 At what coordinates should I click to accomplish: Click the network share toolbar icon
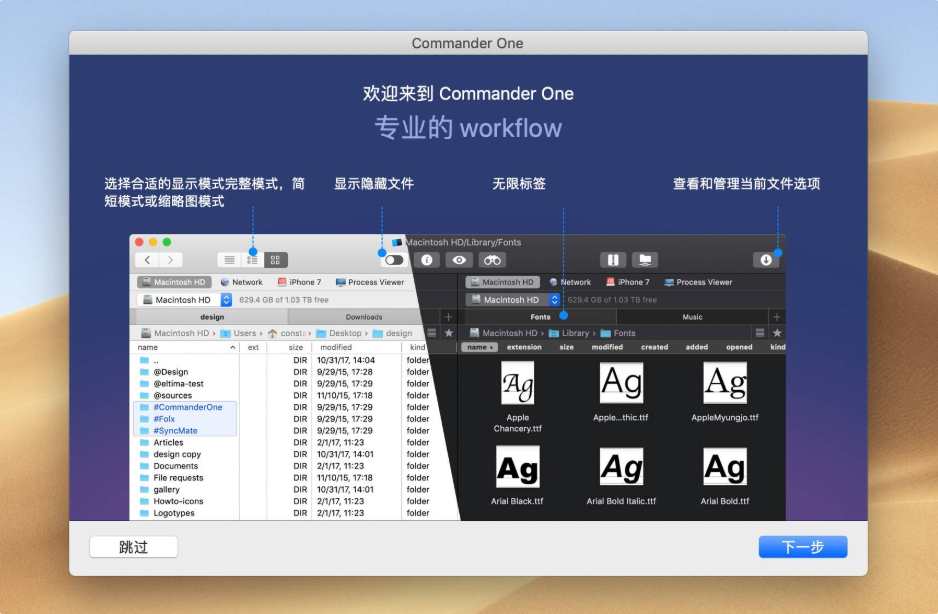click(645, 260)
